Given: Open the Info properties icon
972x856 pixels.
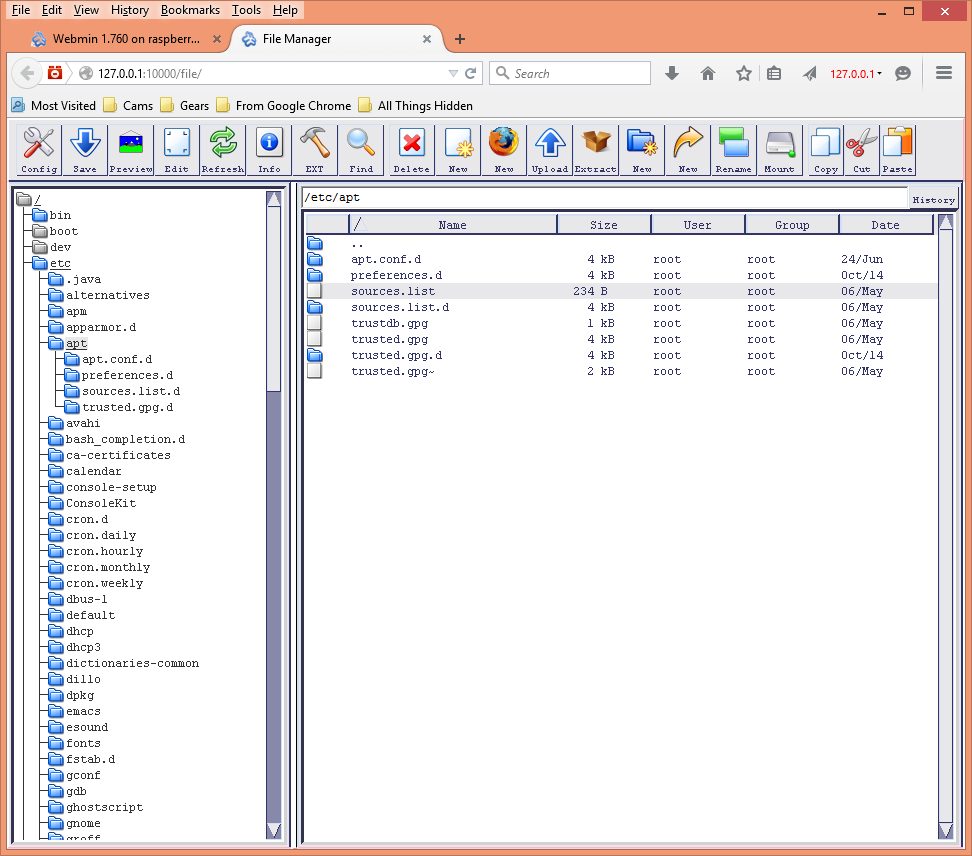Looking at the screenshot, I should tap(269, 150).
